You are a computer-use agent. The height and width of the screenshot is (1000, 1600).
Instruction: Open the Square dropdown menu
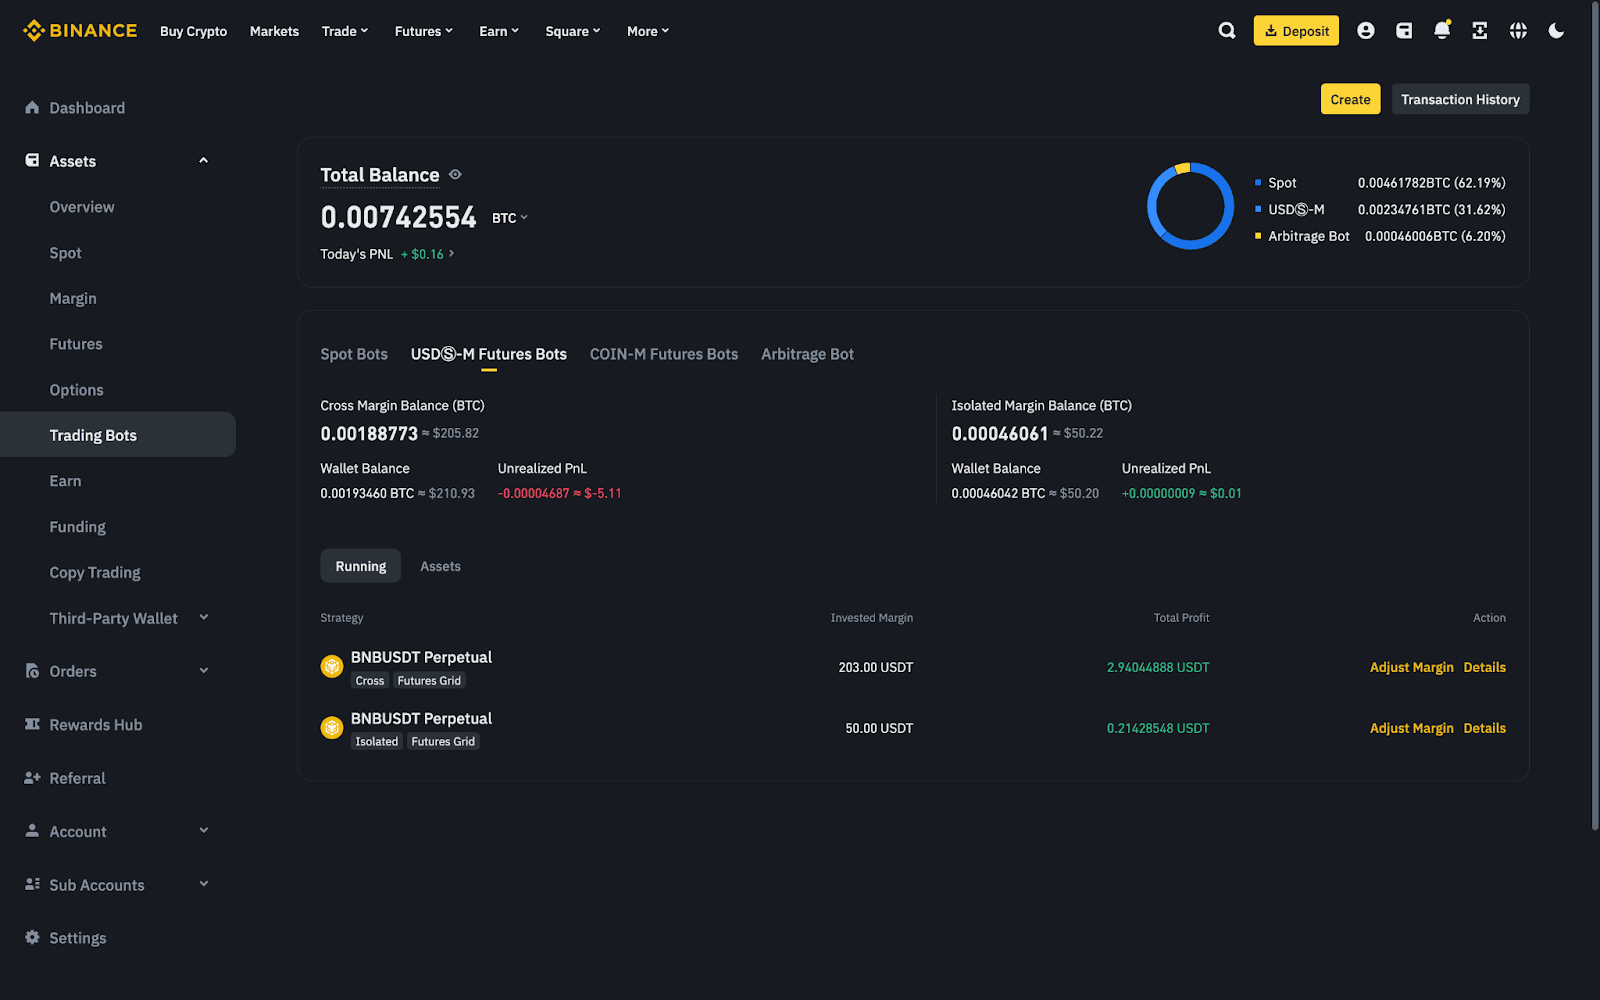(x=573, y=31)
